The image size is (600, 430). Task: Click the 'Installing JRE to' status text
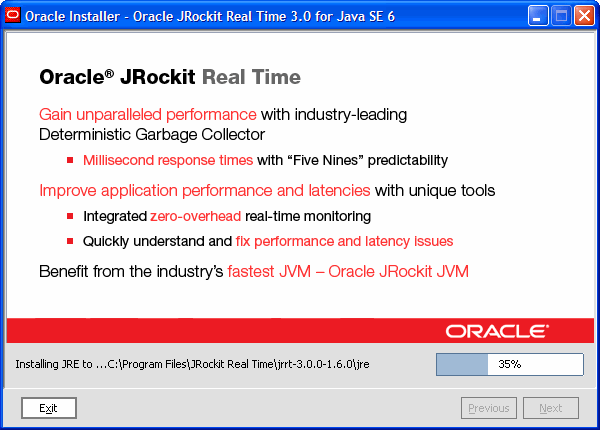pos(192,364)
